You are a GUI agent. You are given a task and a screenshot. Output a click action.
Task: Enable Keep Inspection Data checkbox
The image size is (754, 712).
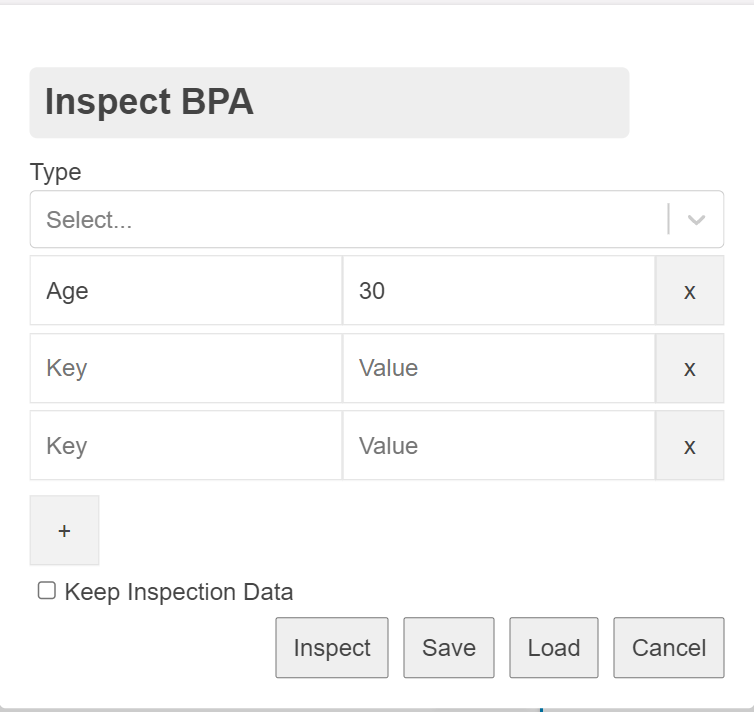pyautogui.click(x=47, y=591)
